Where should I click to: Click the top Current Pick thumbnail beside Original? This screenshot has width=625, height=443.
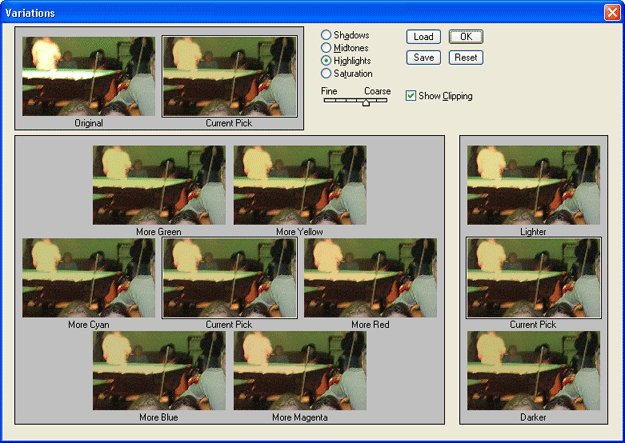coord(230,77)
